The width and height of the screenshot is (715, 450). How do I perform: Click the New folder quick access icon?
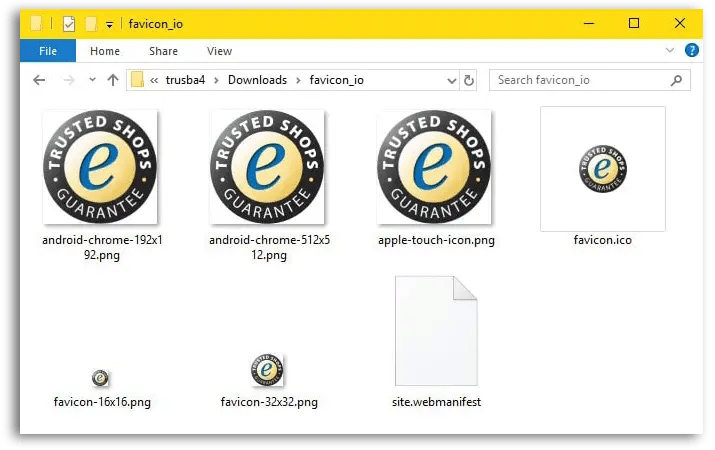pos(91,24)
